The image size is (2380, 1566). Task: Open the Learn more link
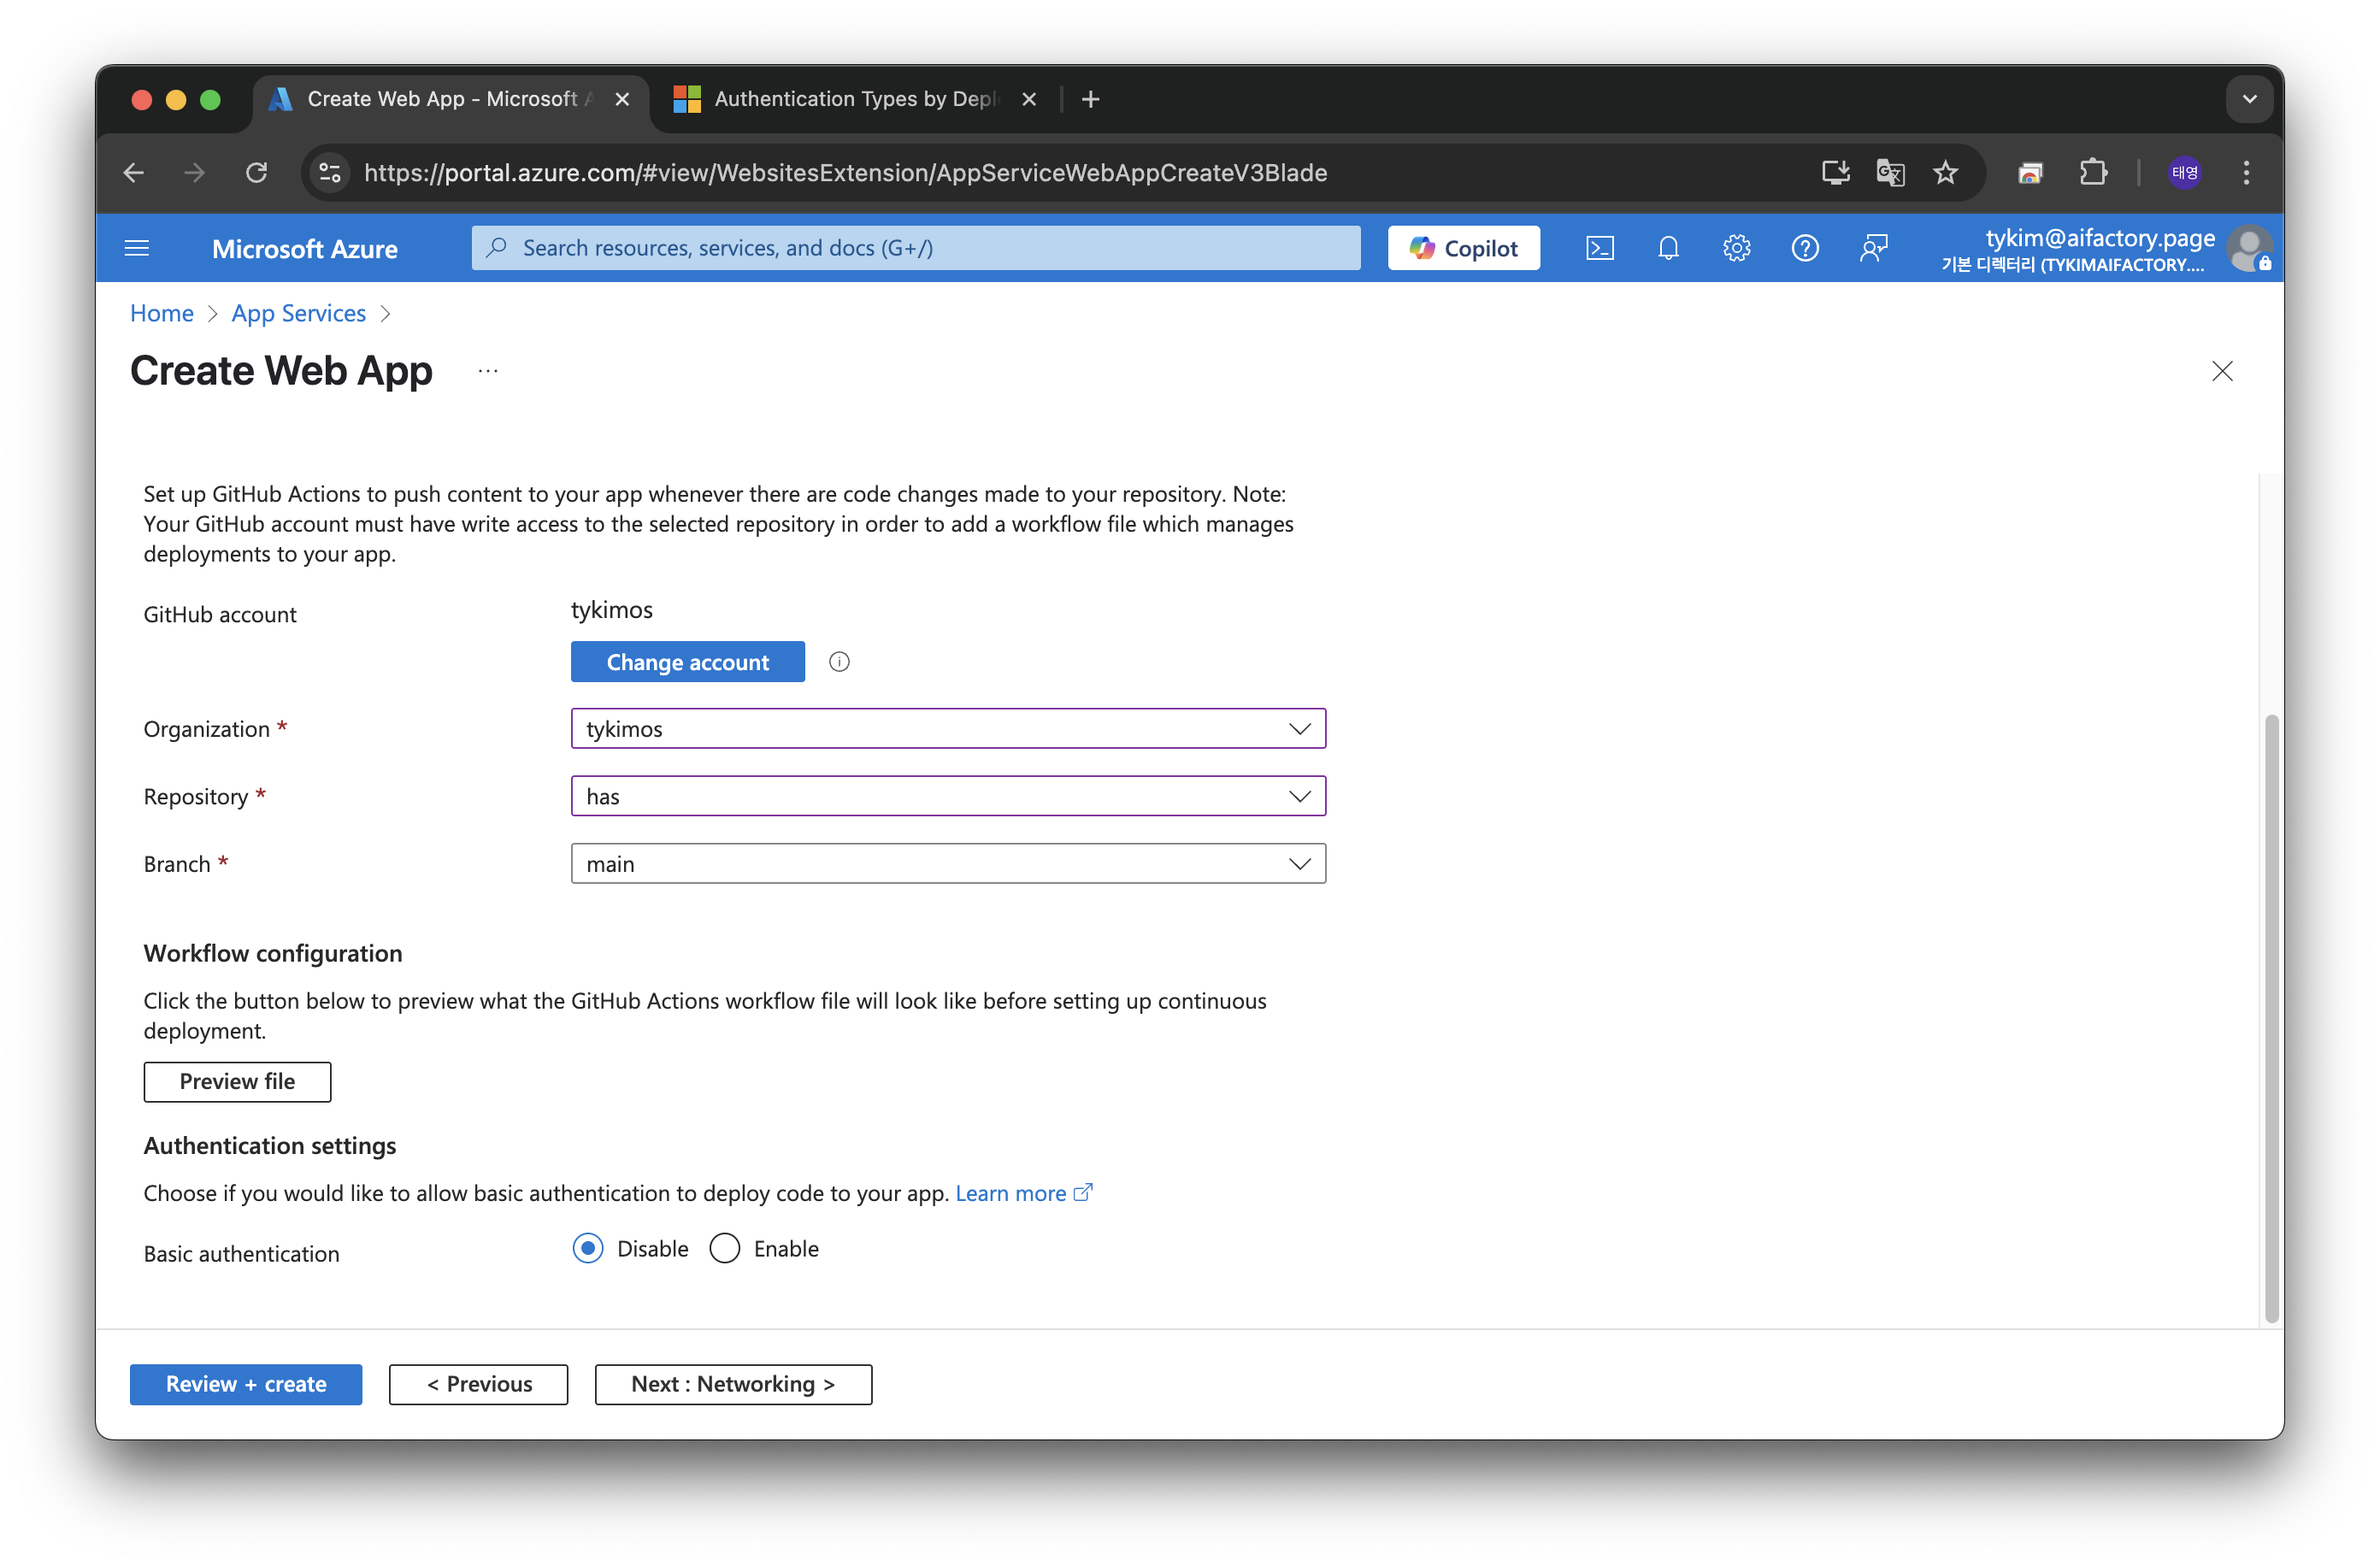click(1010, 1193)
